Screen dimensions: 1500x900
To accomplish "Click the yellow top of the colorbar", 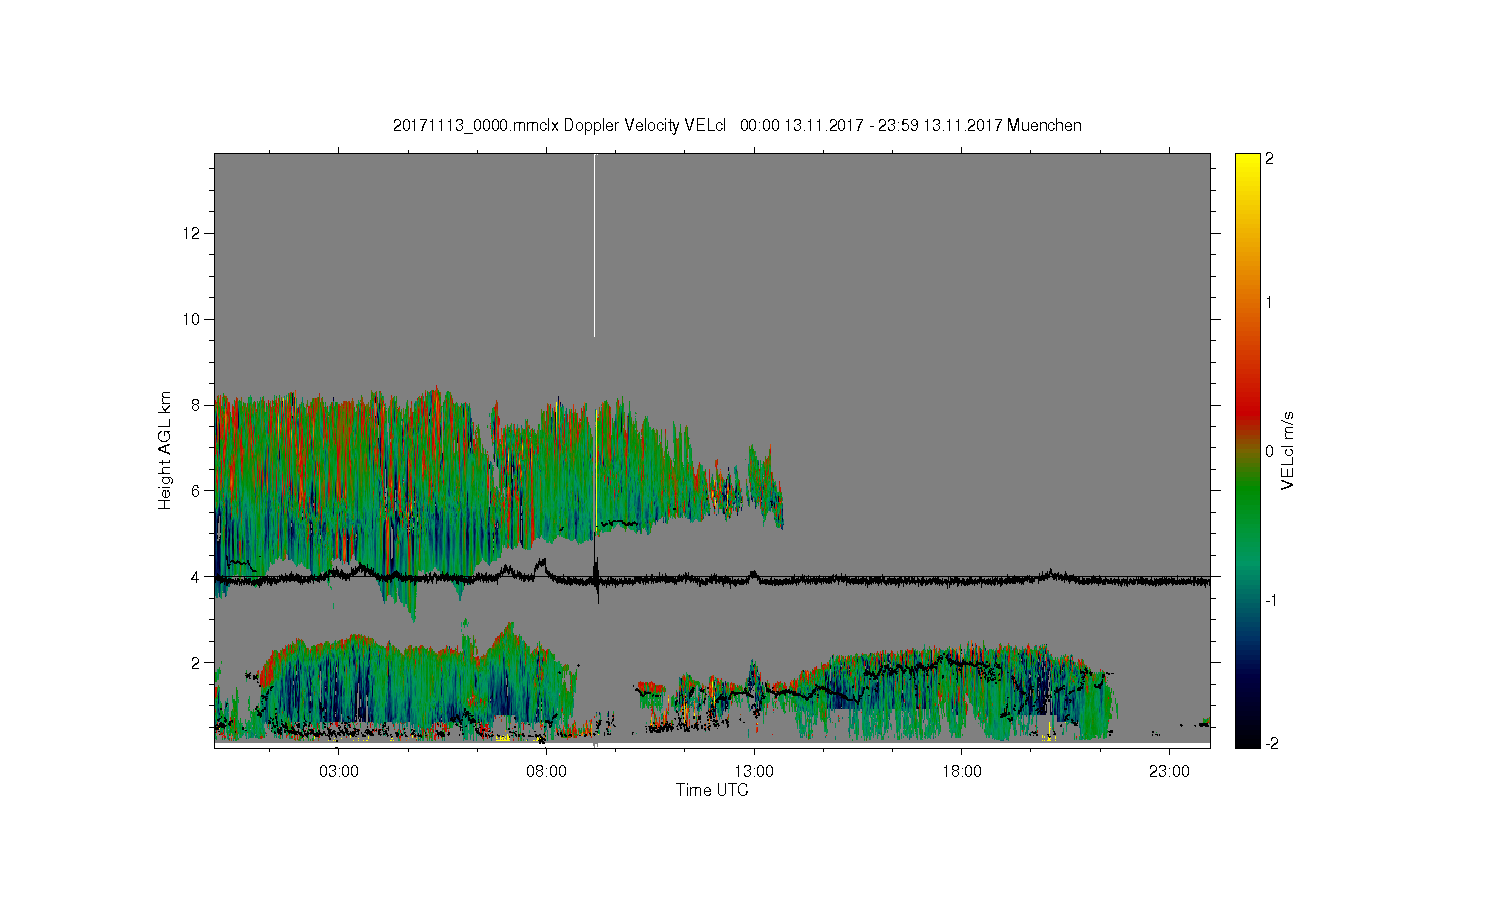I will (x=1247, y=160).
